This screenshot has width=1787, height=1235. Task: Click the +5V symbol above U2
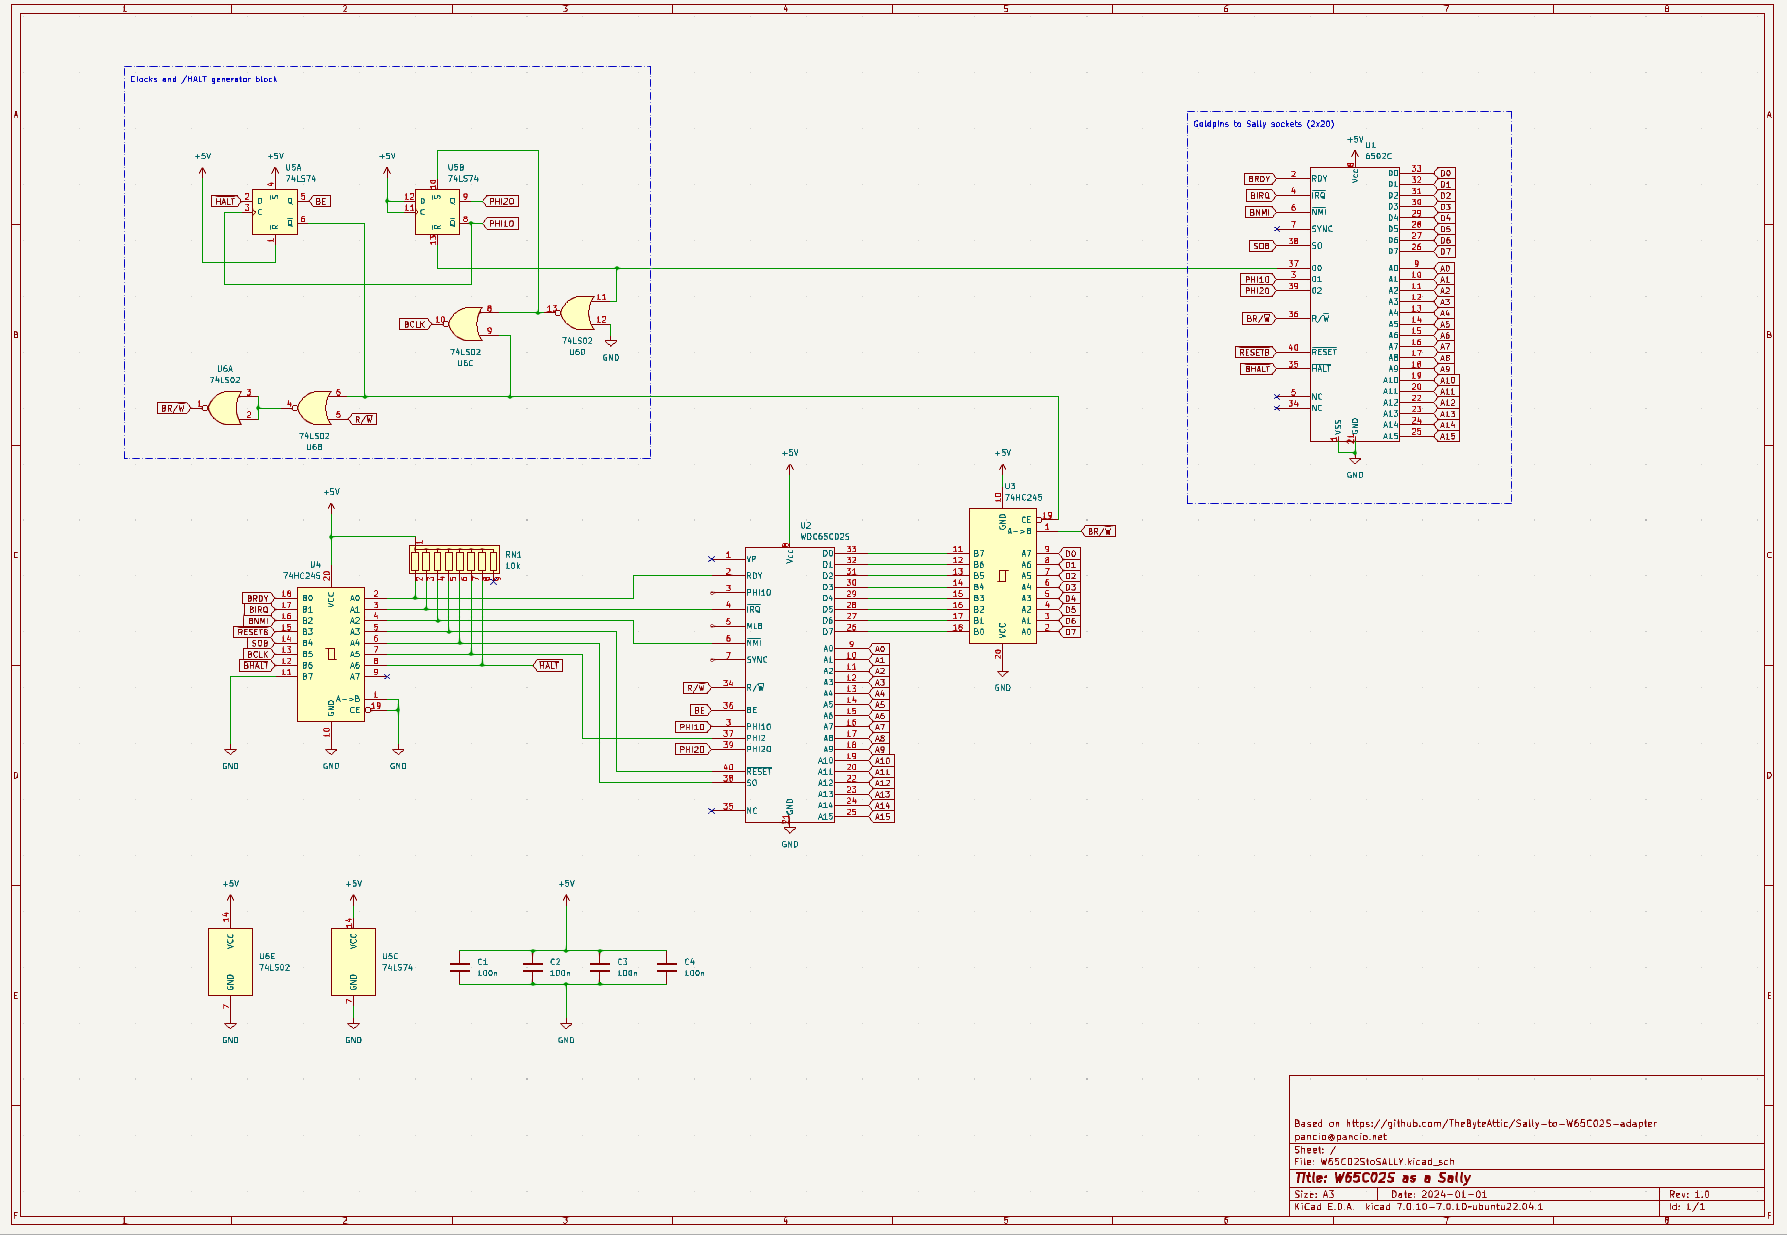[x=789, y=458]
